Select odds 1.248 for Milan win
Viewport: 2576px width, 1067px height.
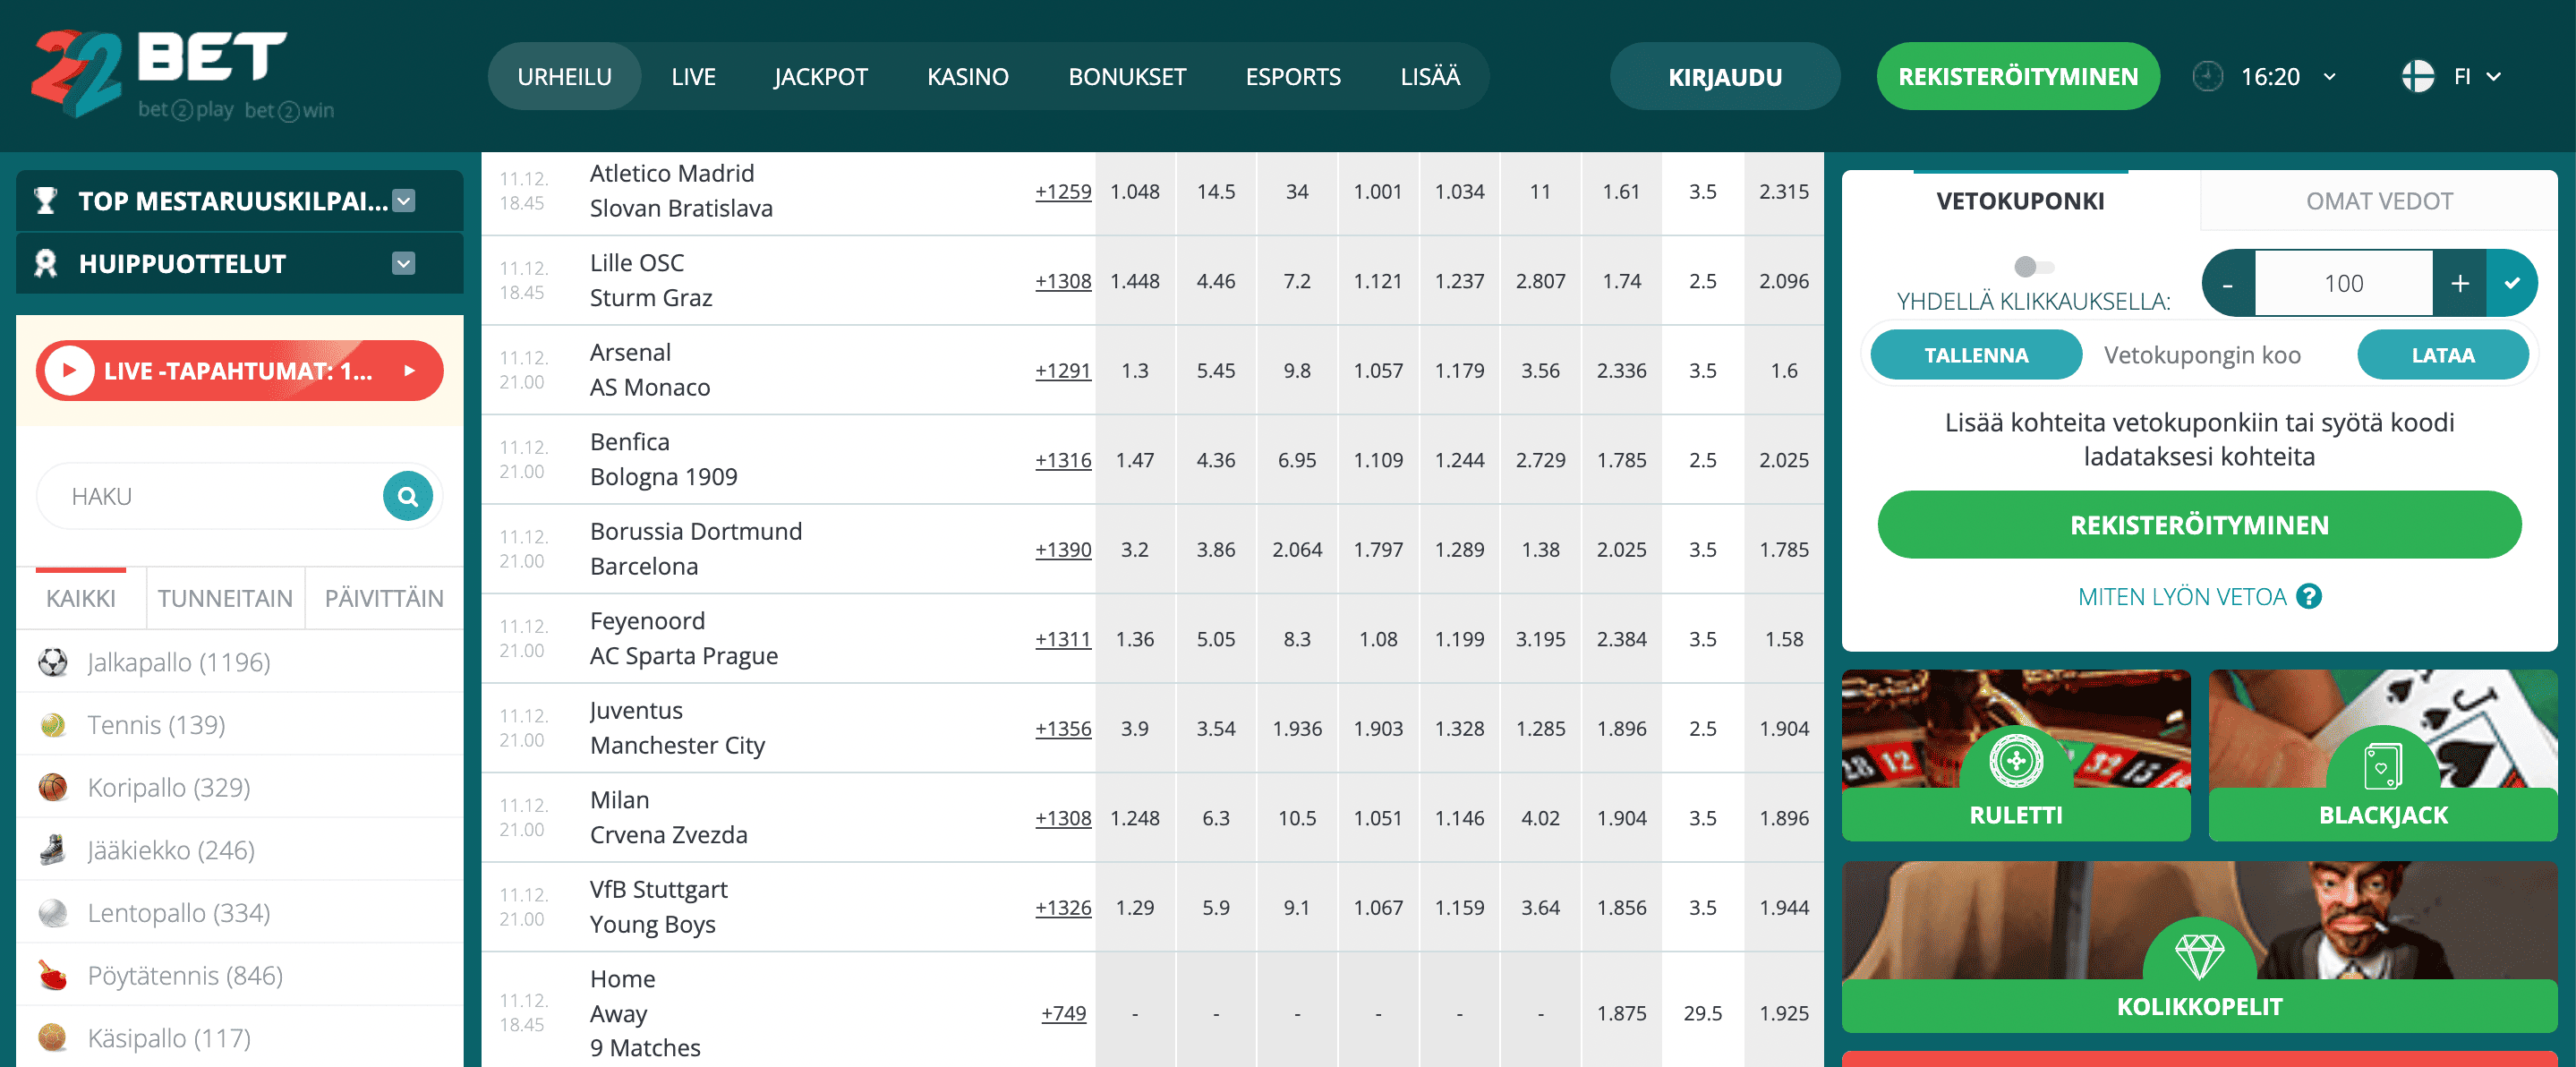(1135, 818)
